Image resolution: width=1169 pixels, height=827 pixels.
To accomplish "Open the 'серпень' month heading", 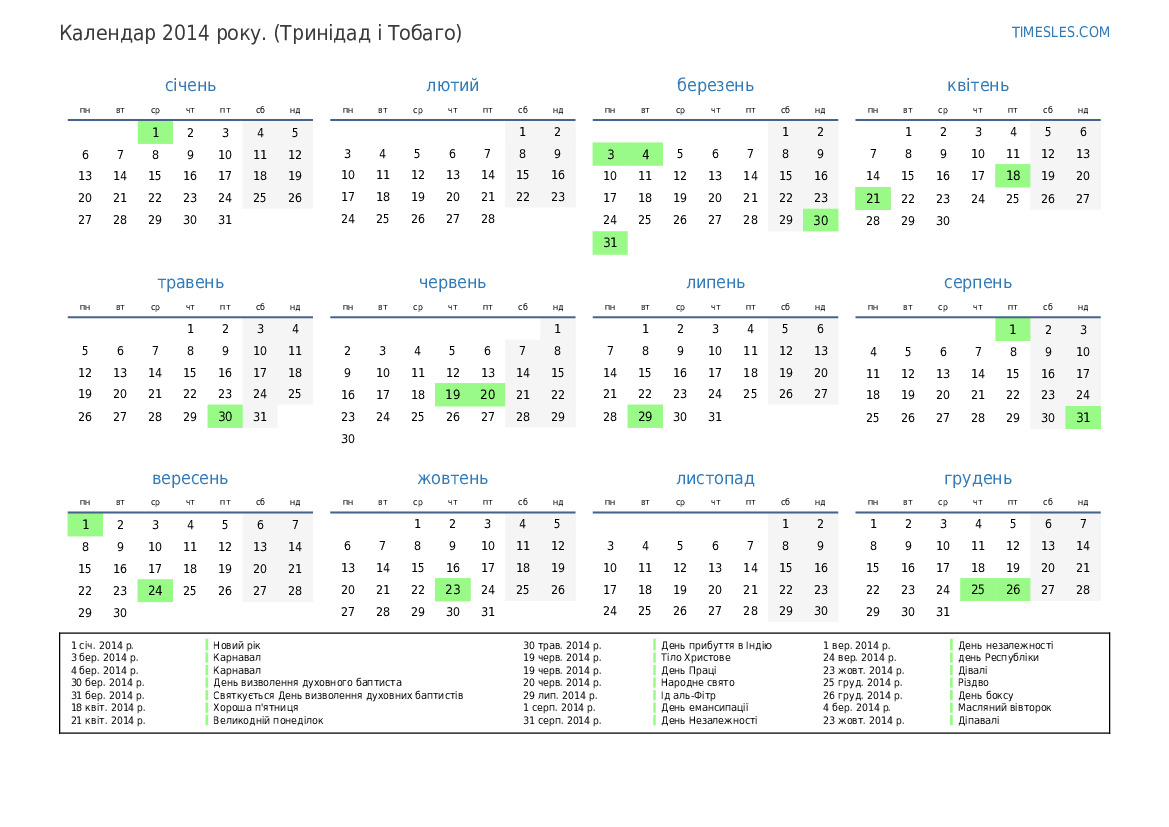I will pyautogui.click(x=977, y=283).
